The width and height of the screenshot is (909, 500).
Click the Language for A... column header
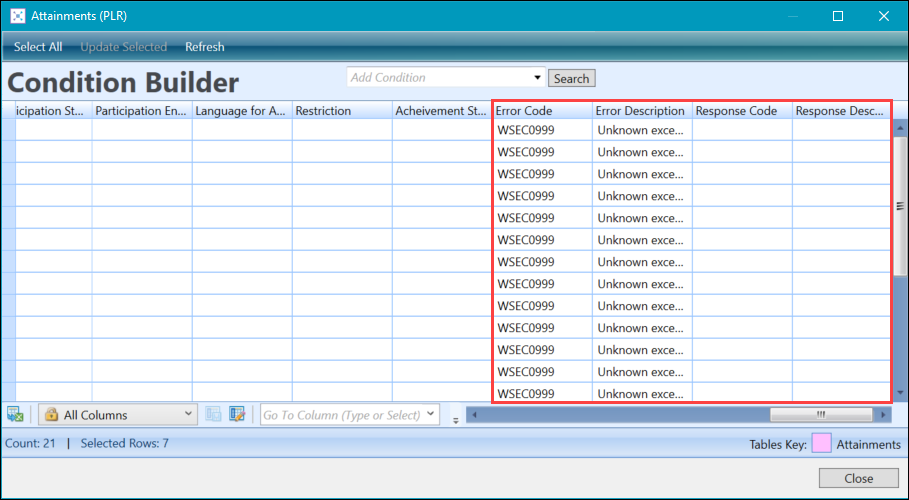[x=242, y=111]
